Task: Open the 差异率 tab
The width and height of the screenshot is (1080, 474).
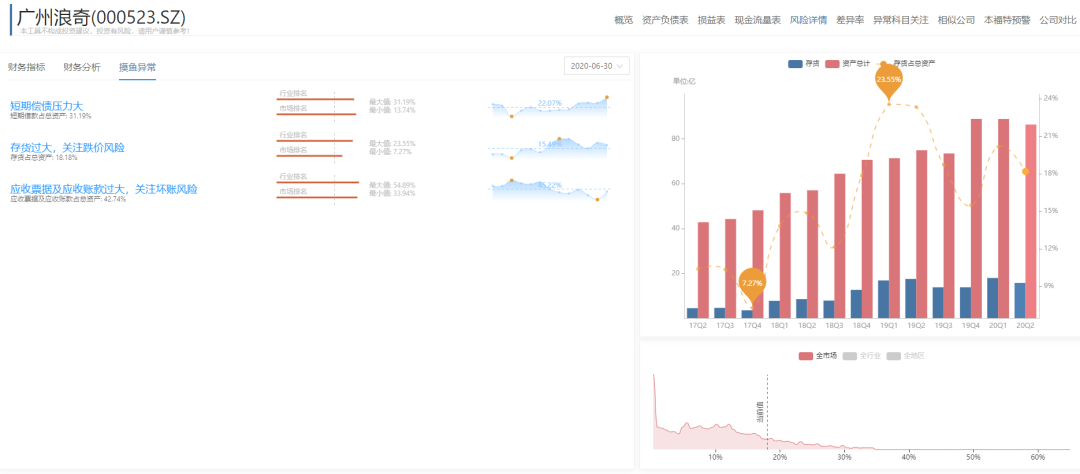Action: [850, 20]
